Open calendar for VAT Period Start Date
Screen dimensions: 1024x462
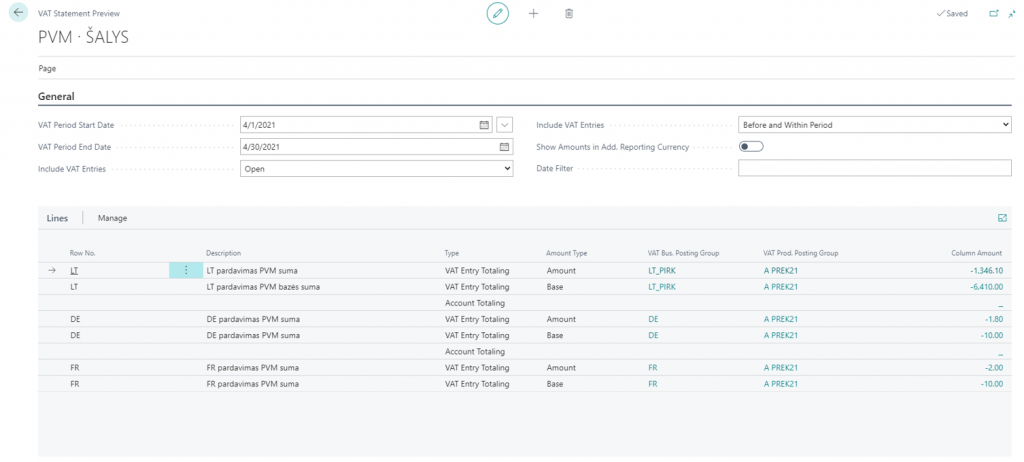pos(484,125)
